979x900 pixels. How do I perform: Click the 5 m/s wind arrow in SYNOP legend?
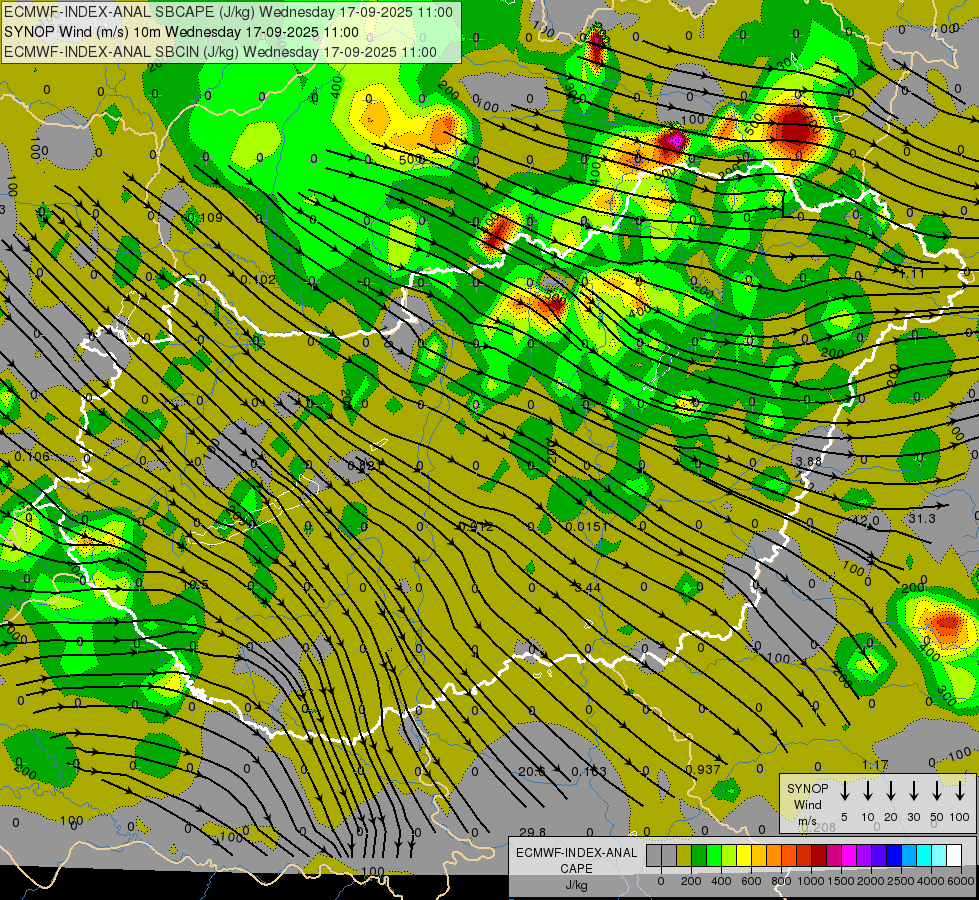tap(844, 791)
